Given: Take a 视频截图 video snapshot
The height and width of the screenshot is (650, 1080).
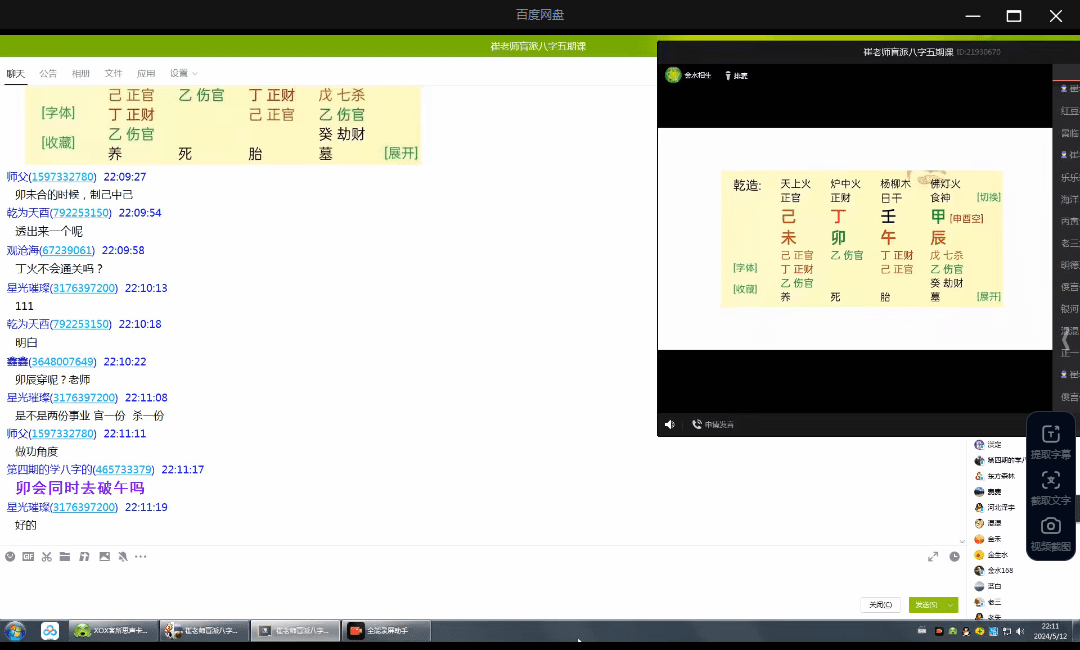Looking at the screenshot, I should coord(1050,533).
